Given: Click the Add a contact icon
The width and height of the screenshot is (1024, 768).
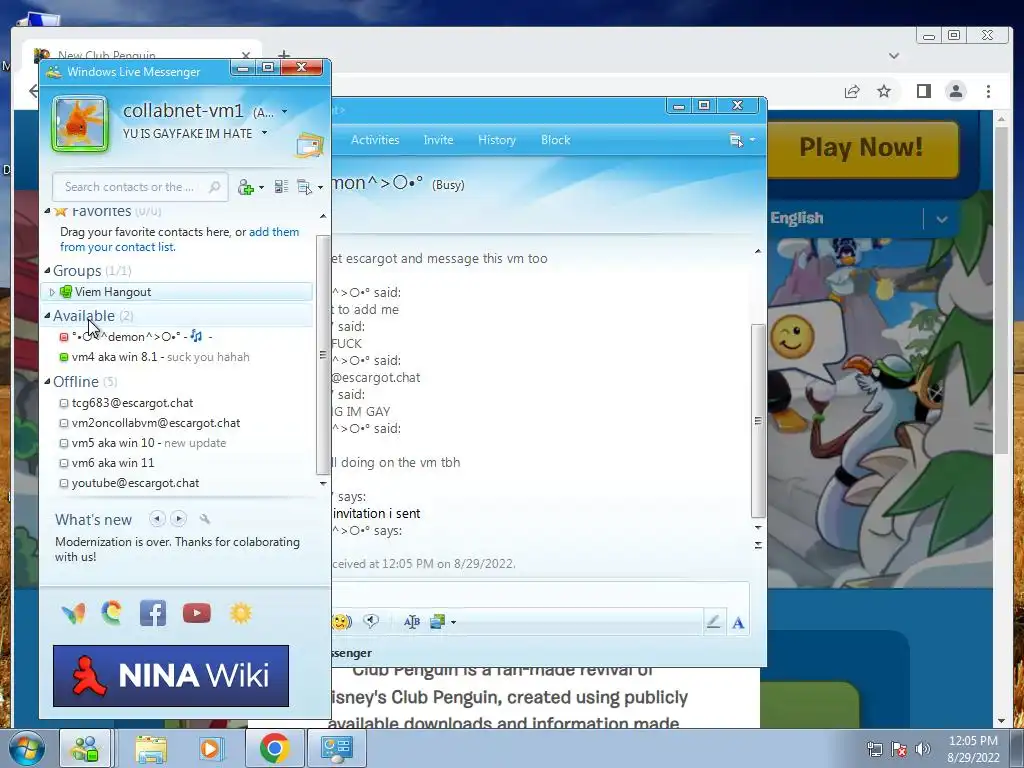Looking at the screenshot, I should (246, 187).
